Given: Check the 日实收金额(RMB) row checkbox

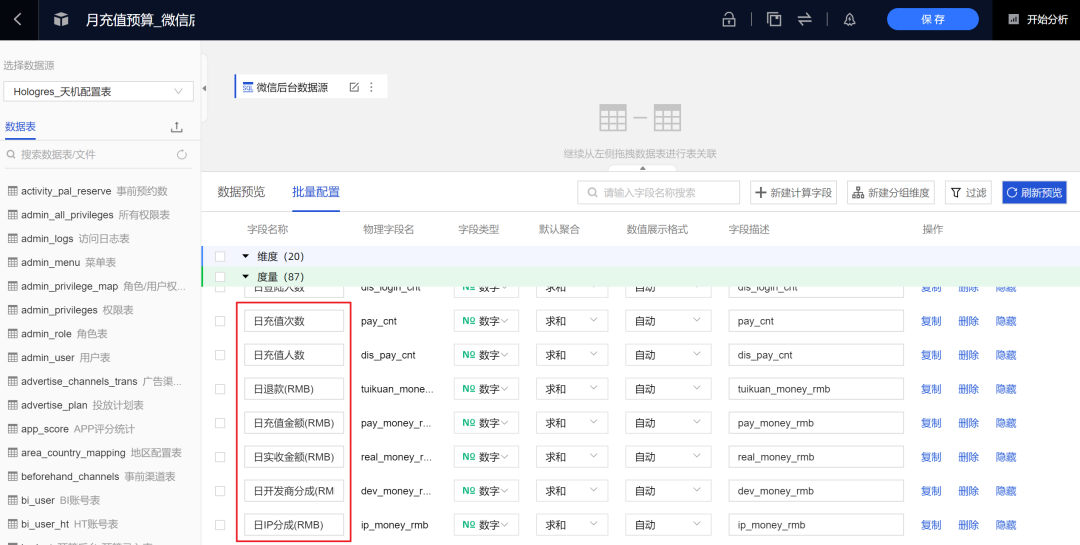Looking at the screenshot, I should point(220,457).
